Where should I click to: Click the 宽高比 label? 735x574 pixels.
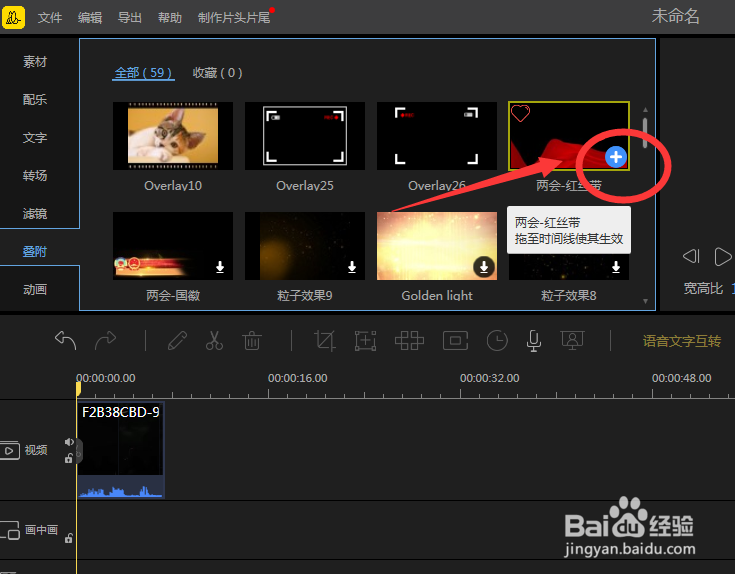tap(703, 288)
